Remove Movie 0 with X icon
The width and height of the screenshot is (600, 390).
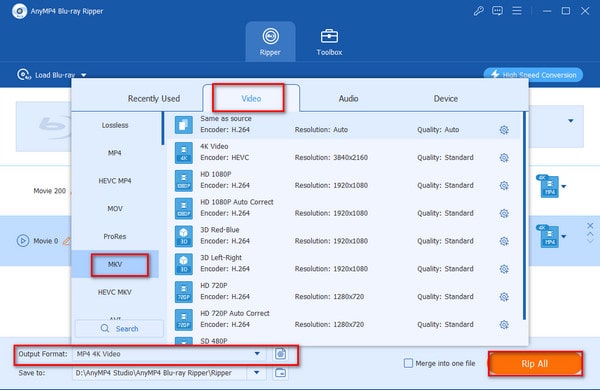click(x=590, y=226)
